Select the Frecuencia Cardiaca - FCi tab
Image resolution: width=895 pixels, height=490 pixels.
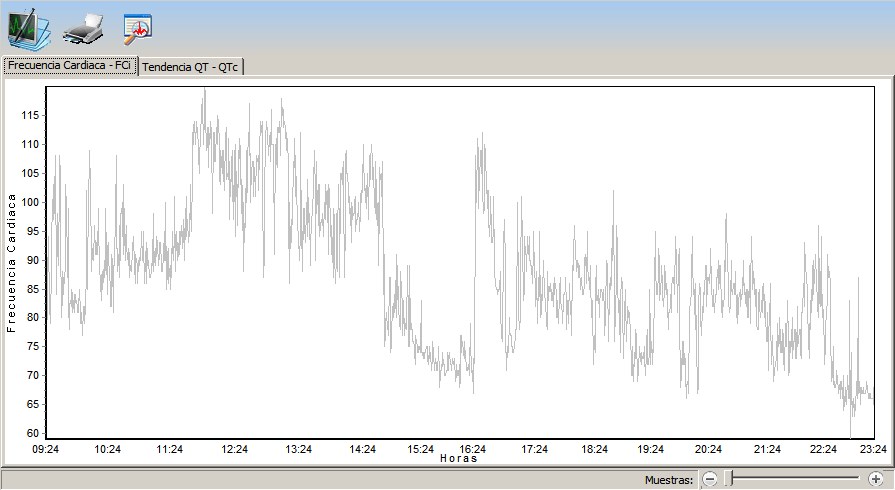pyautogui.click(x=69, y=66)
